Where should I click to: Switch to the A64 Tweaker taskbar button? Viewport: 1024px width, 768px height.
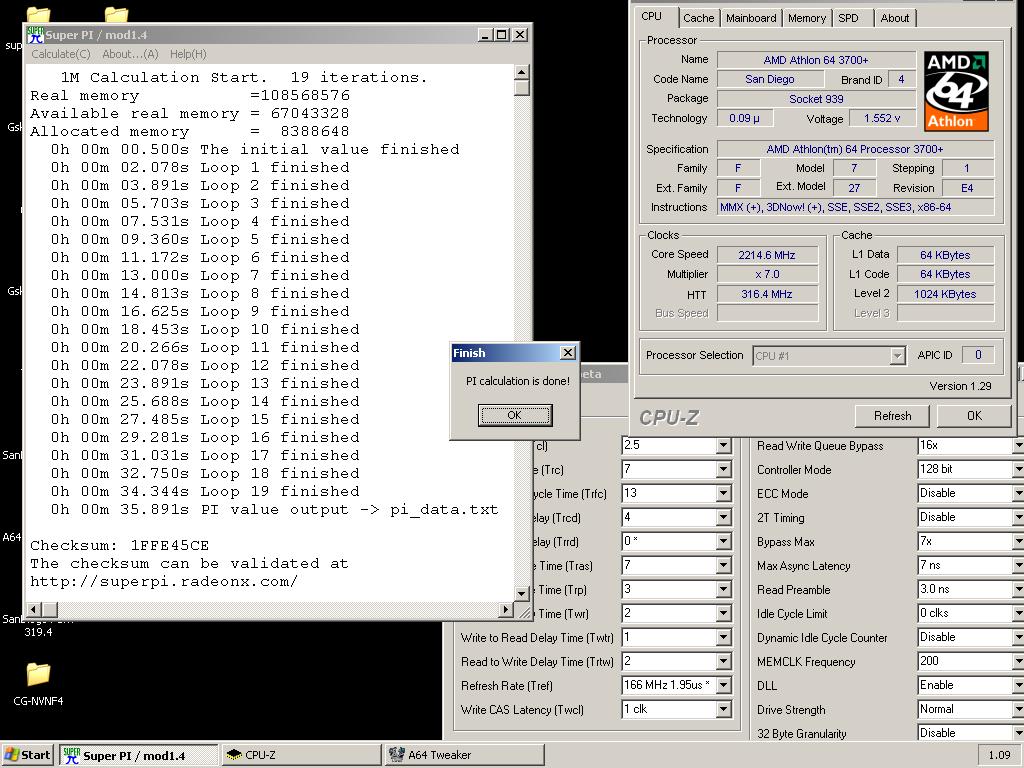464,755
